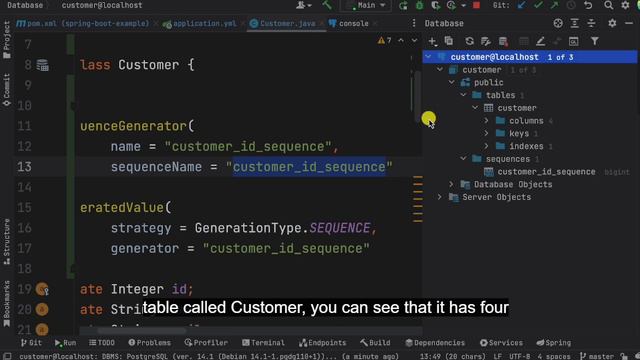Click Expand All in Database panel
Screen dimensions: 640x360
click(x=574, y=23)
